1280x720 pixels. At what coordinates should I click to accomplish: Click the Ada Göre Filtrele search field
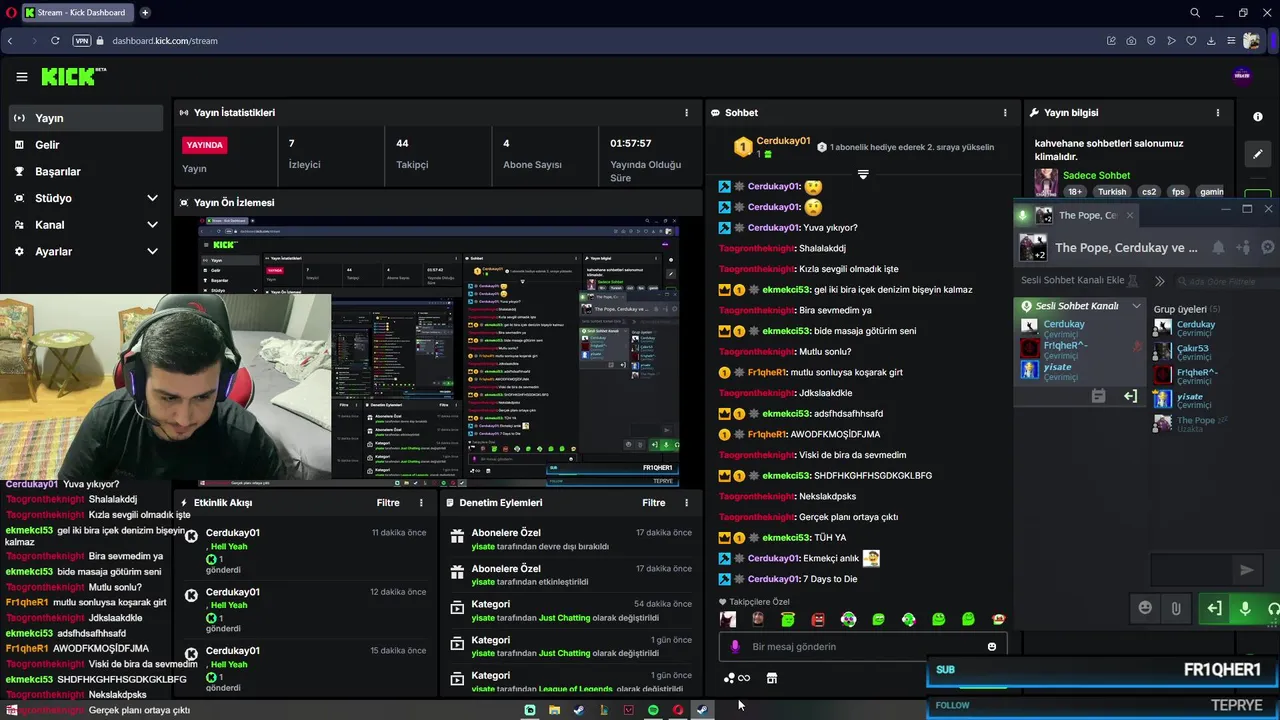(1226, 281)
